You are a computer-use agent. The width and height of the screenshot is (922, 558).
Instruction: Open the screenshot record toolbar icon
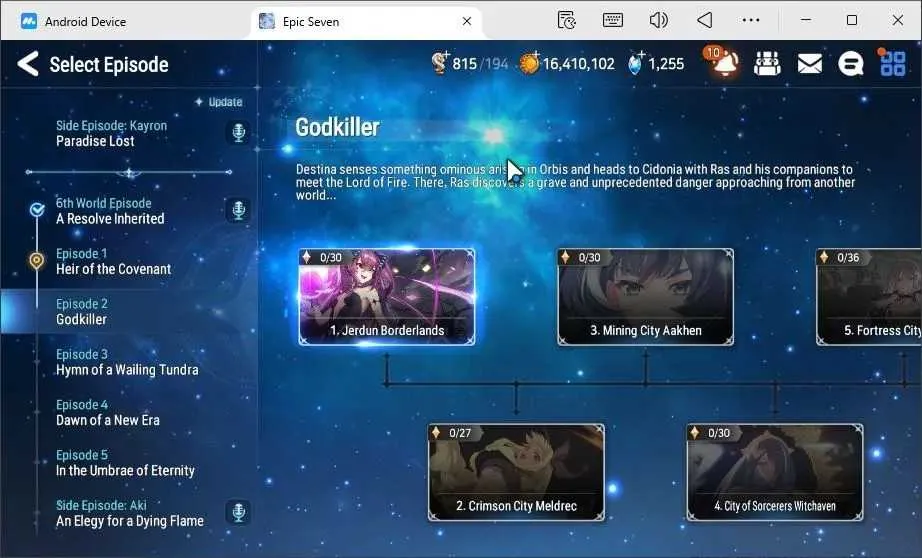click(x=566, y=21)
